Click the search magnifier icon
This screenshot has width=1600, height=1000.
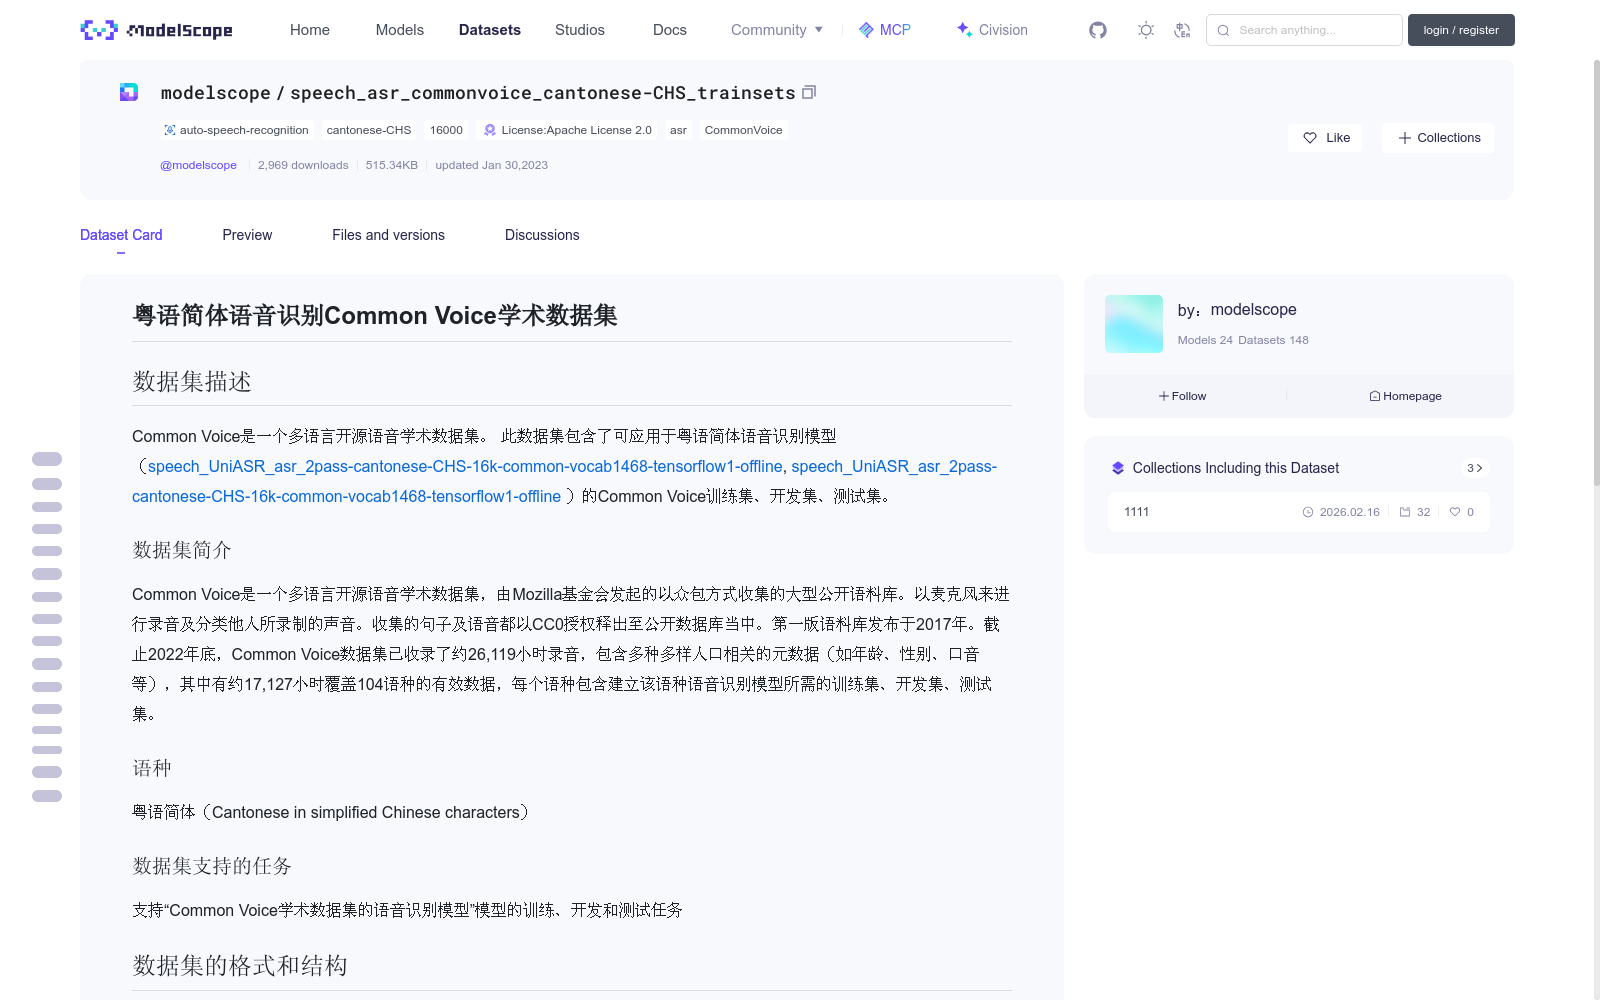[1223, 30]
